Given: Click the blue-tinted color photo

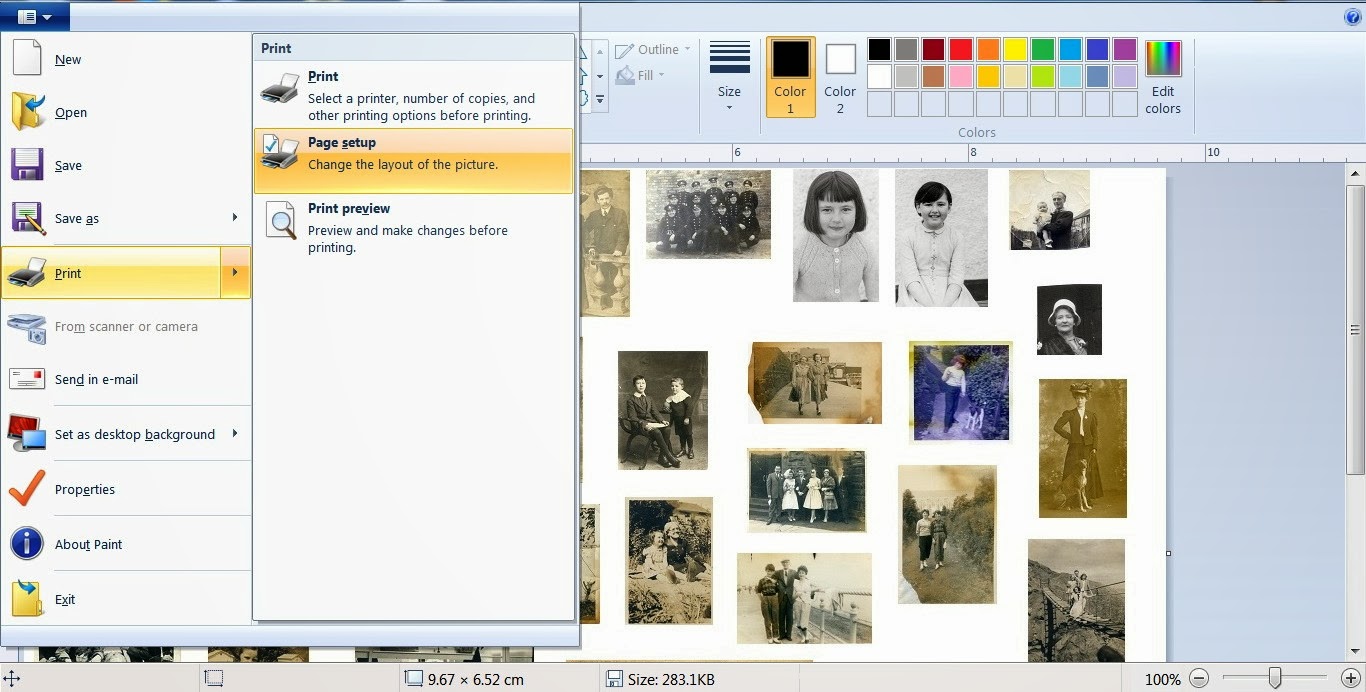Looking at the screenshot, I should (x=960, y=391).
